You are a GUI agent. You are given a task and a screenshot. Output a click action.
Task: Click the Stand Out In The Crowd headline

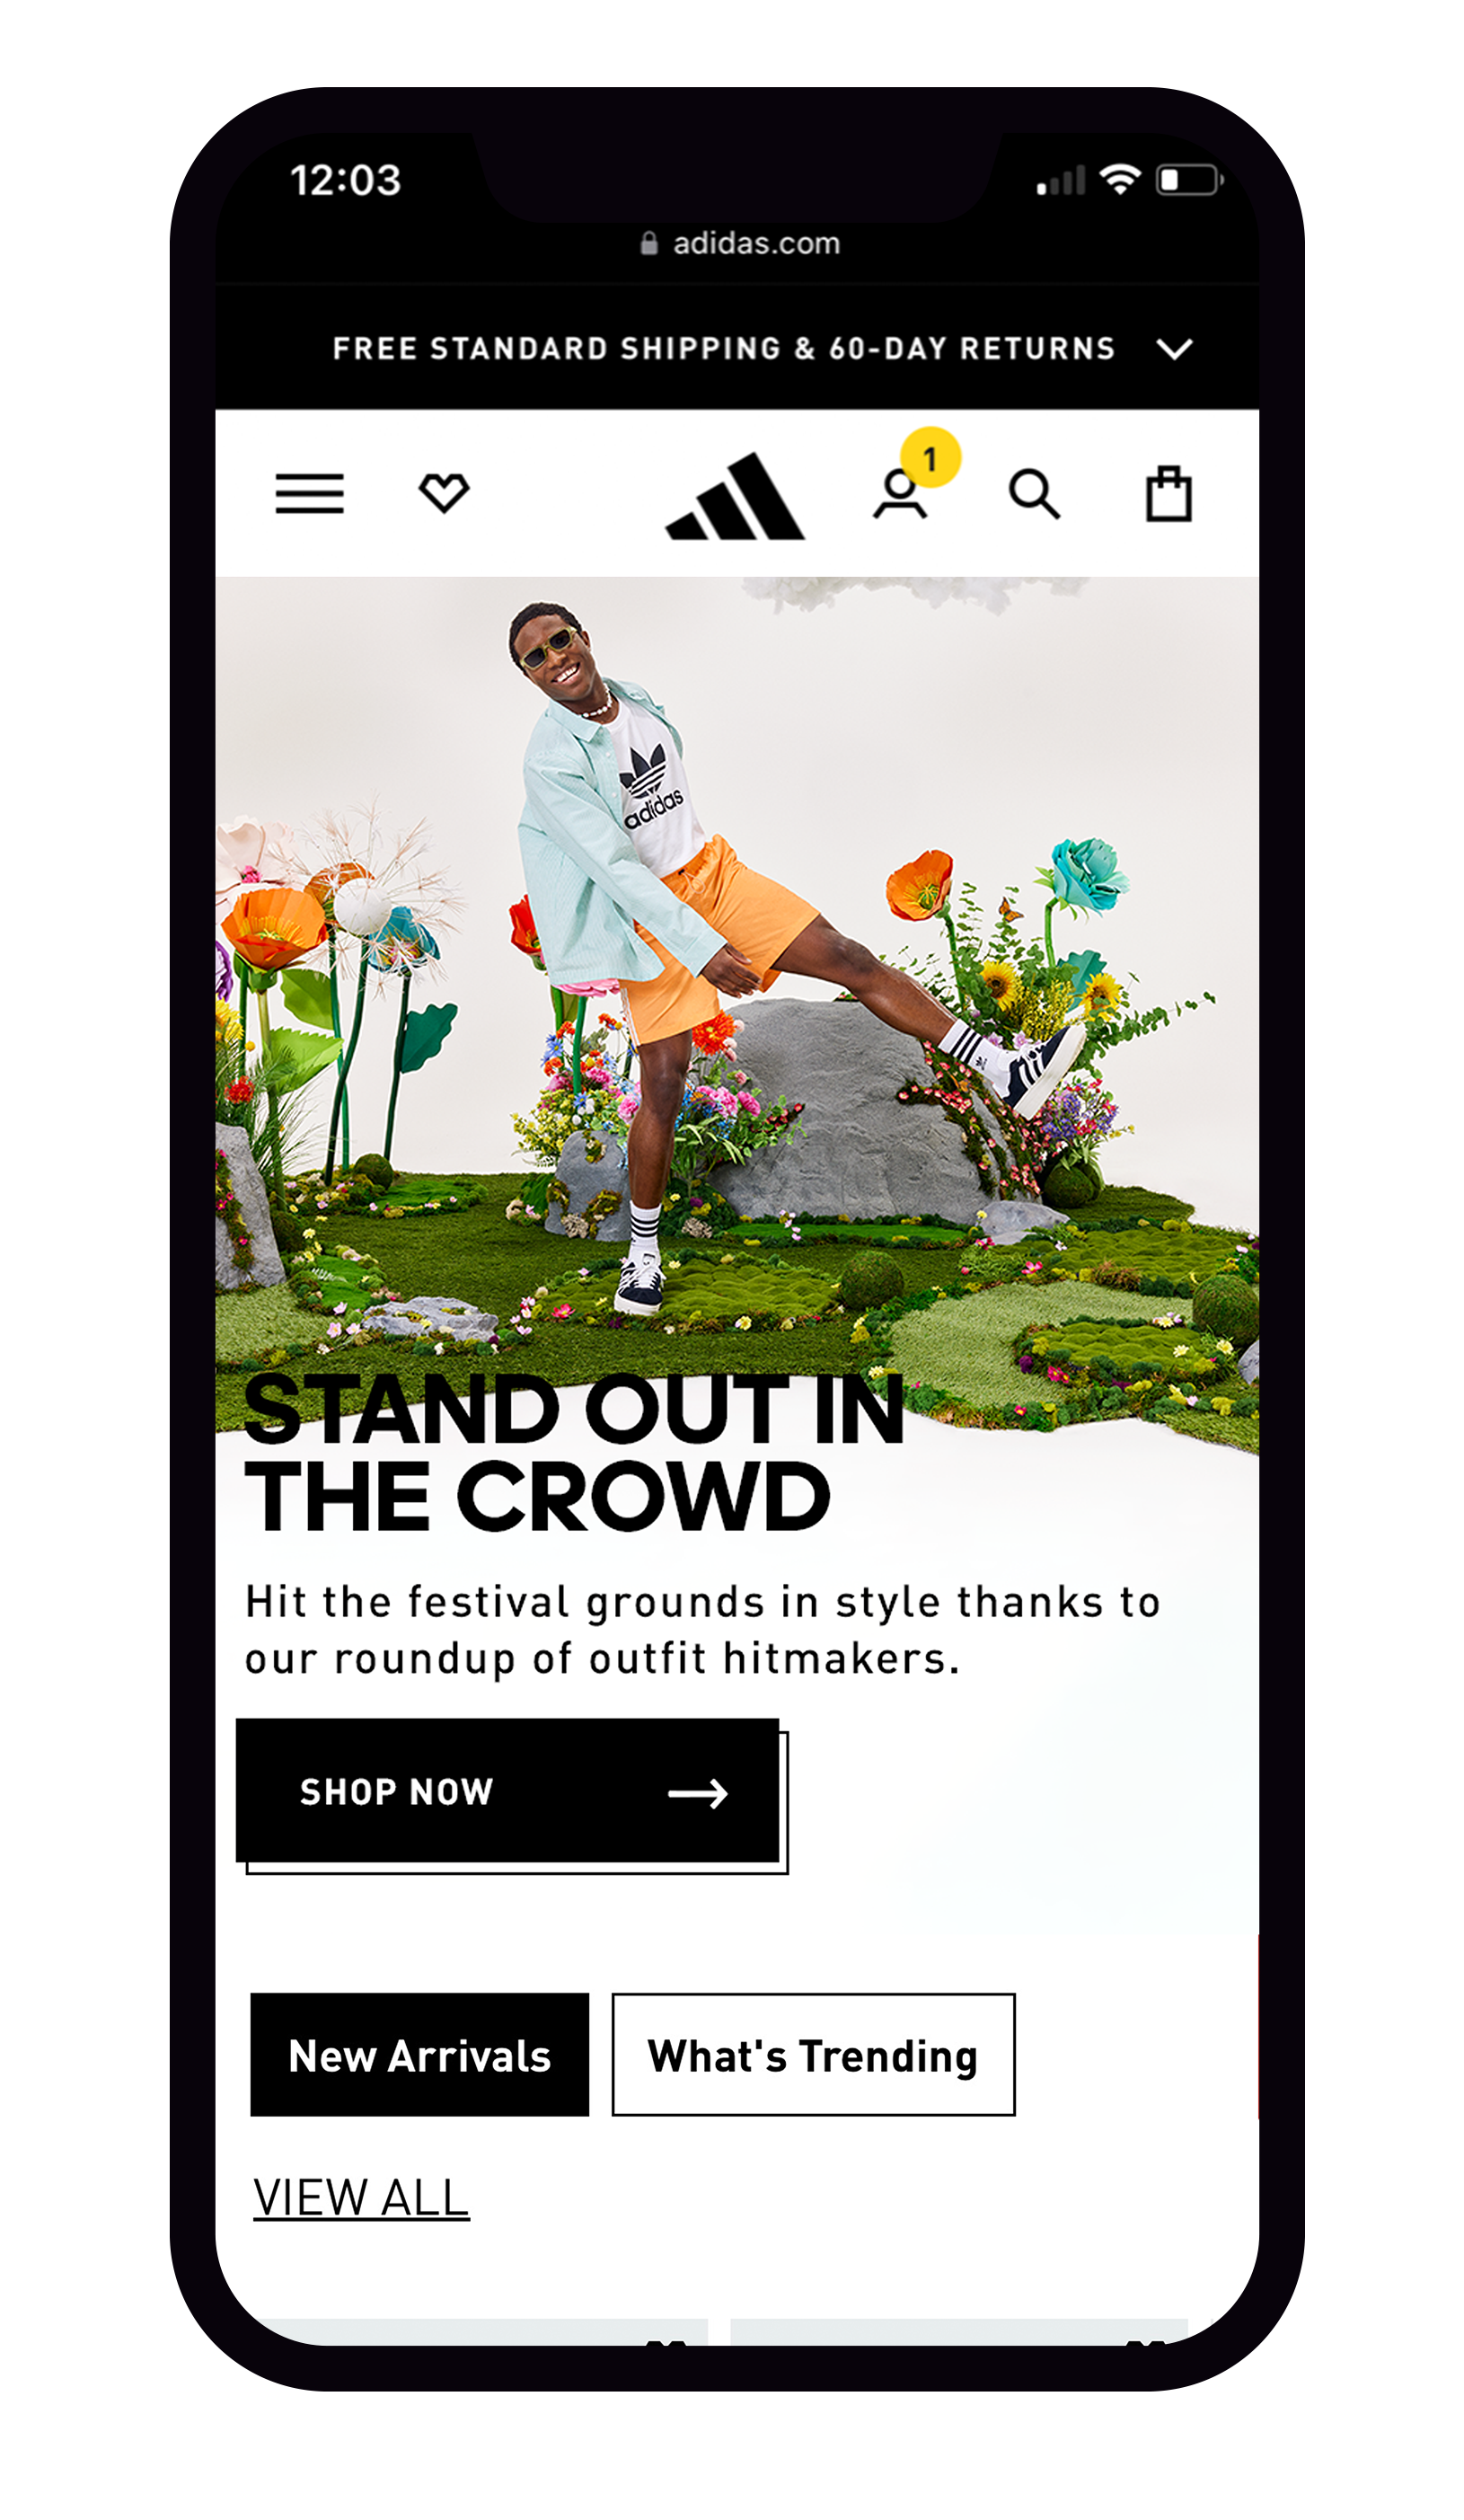[574, 1452]
